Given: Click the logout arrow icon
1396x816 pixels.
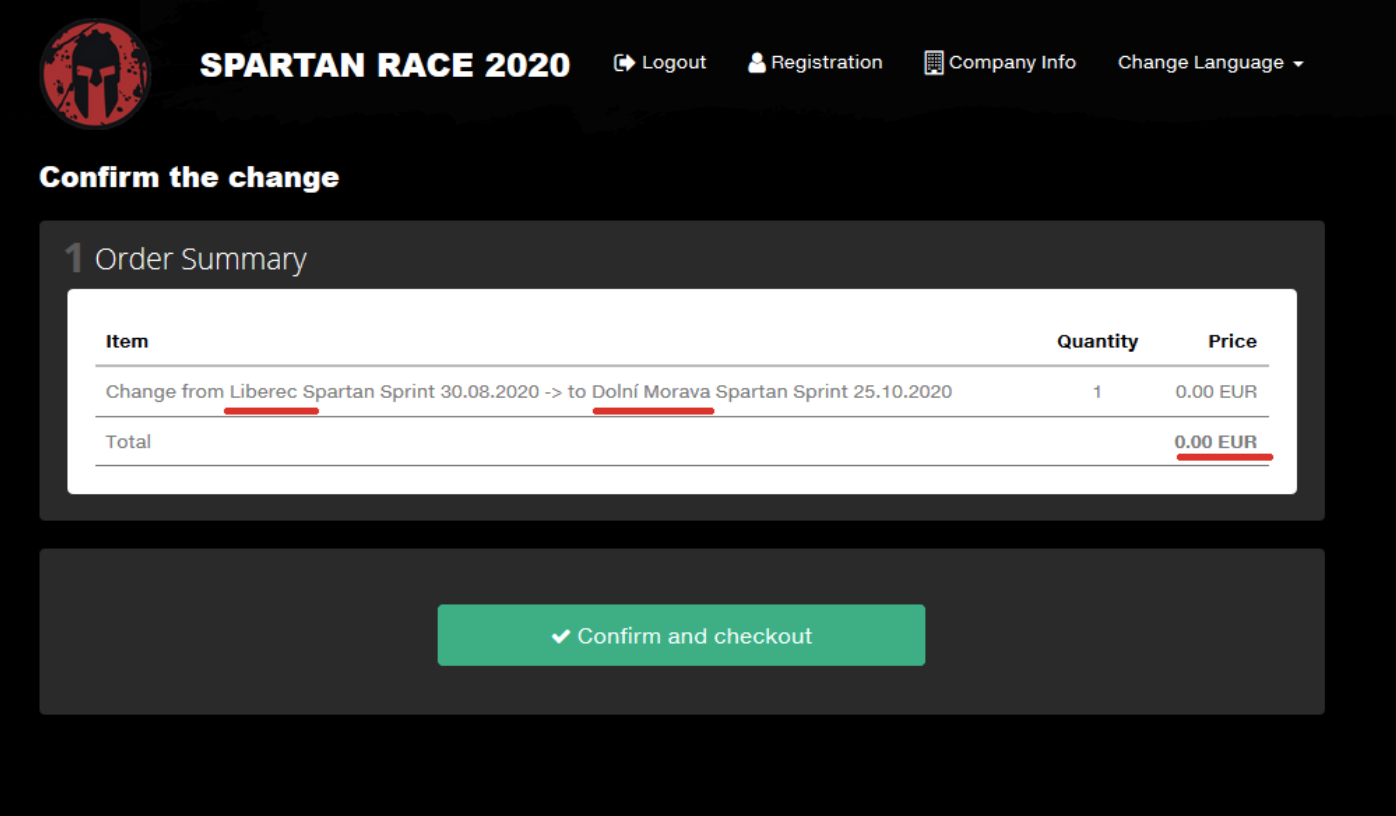Looking at the screenshot, I should pyautogui.click(x=624, y=63).
